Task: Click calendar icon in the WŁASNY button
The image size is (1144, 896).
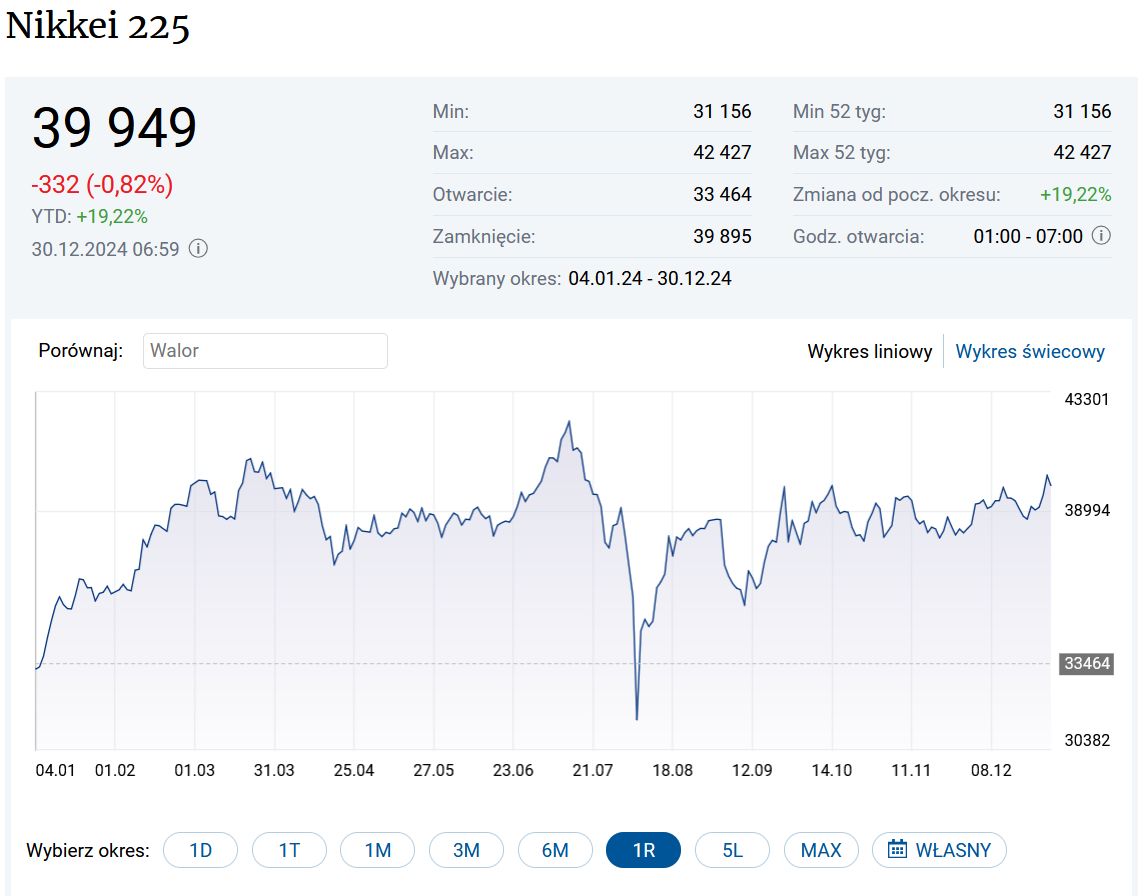Action: coord(897,850)
